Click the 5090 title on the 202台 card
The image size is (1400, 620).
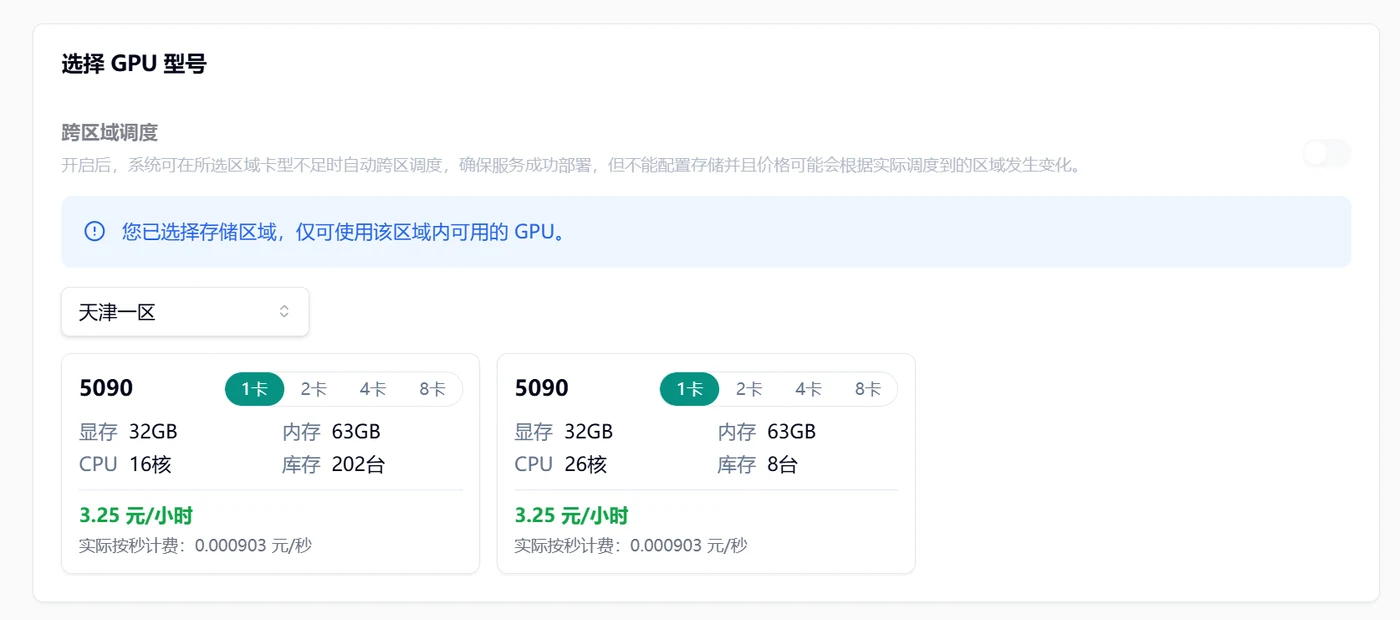[106, 388]
